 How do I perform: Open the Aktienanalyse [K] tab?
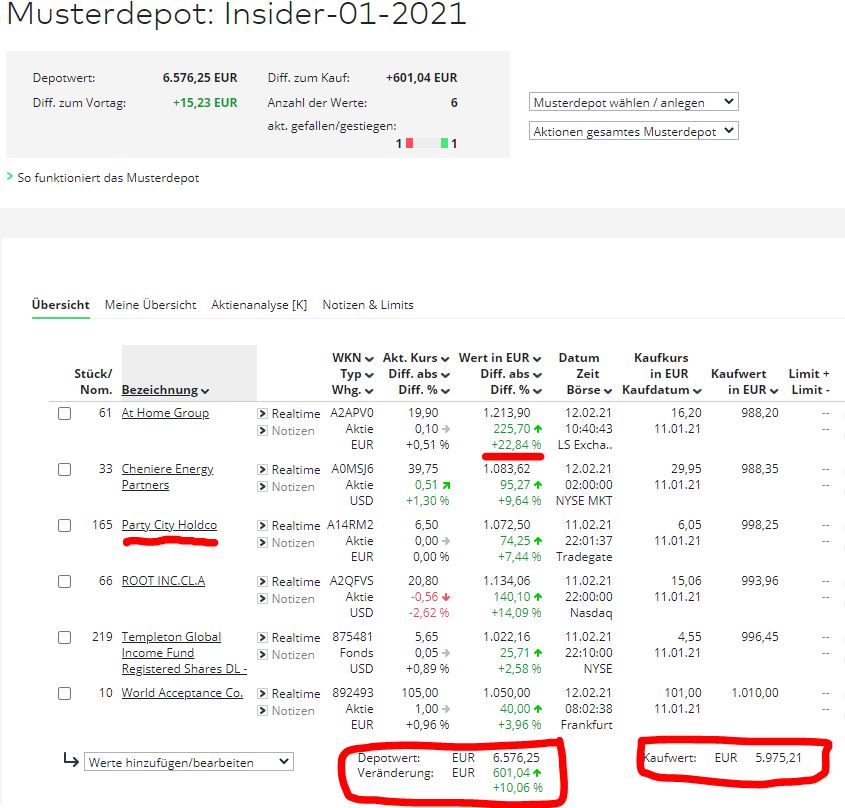(x=259, y=305)
